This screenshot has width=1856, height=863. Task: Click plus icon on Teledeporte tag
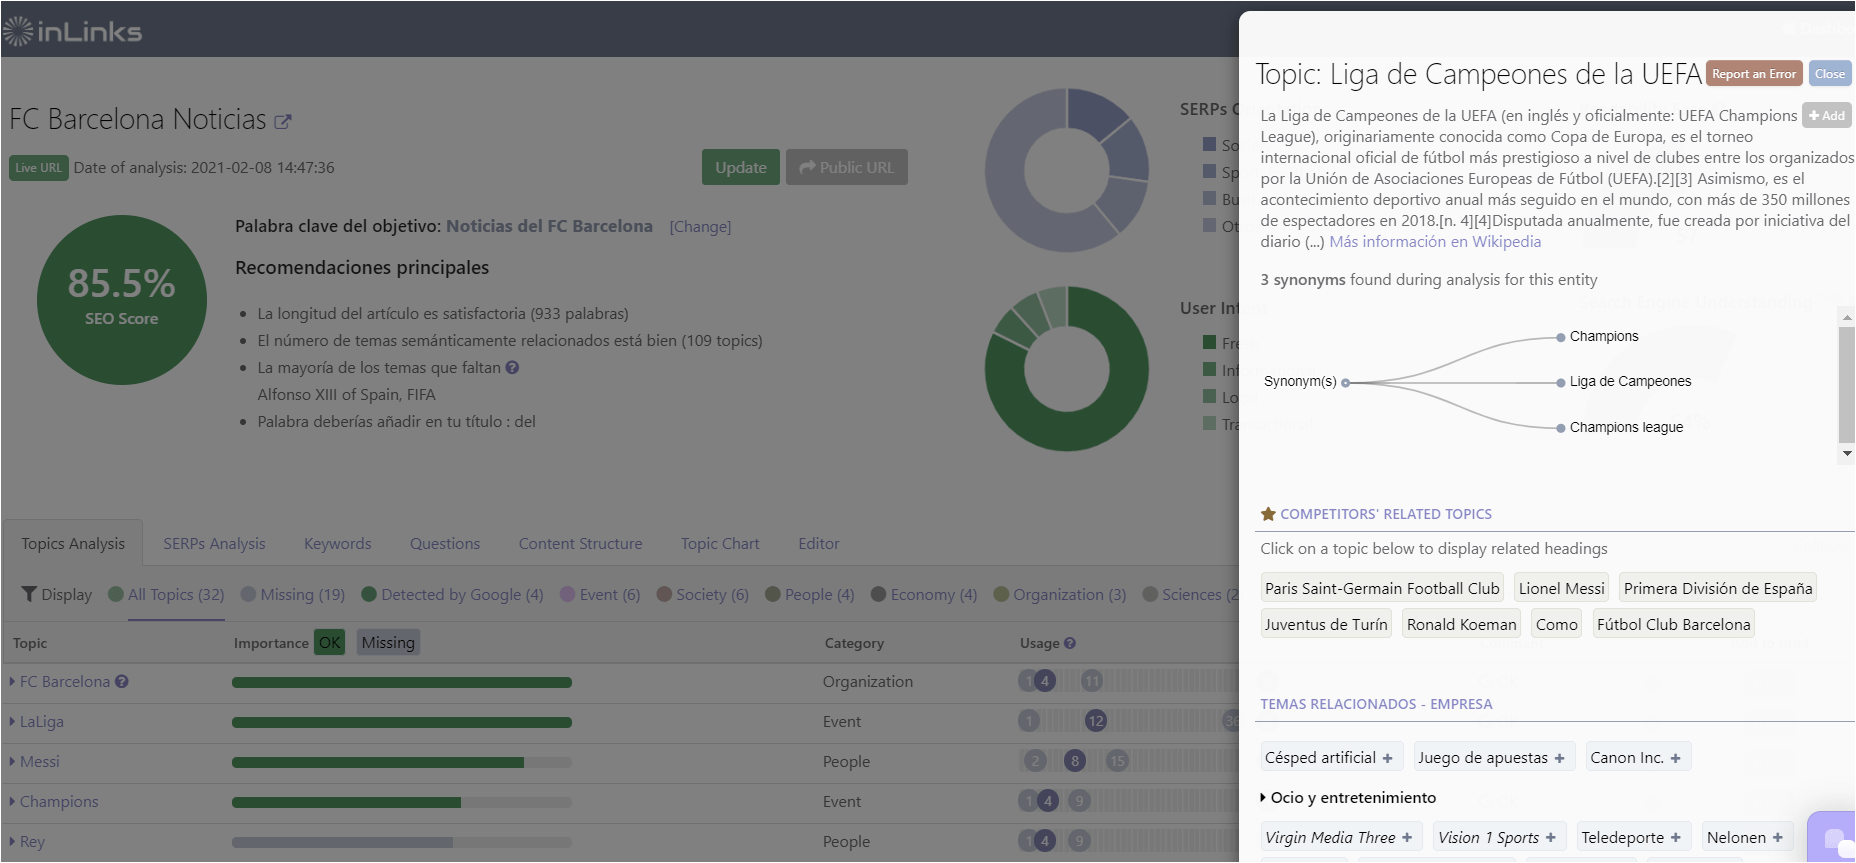1676,838
